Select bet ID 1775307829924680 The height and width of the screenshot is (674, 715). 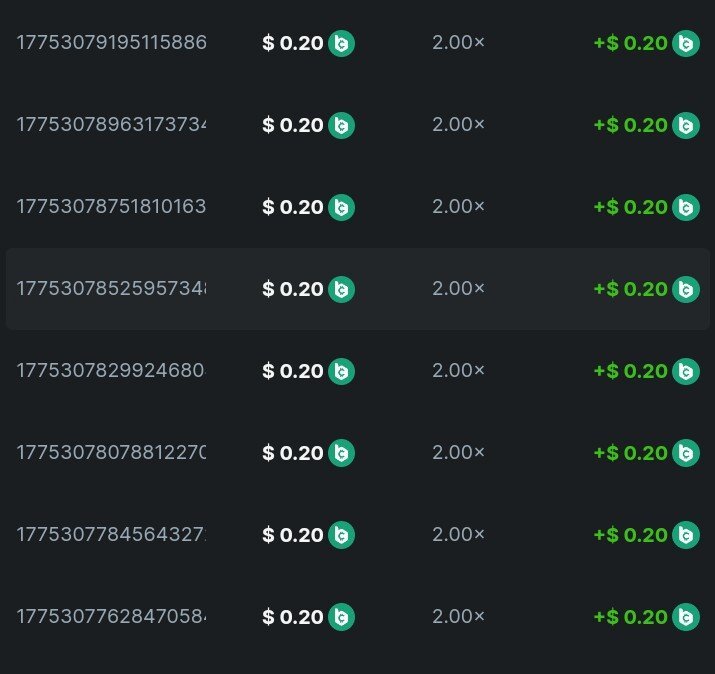pos(111,371)
